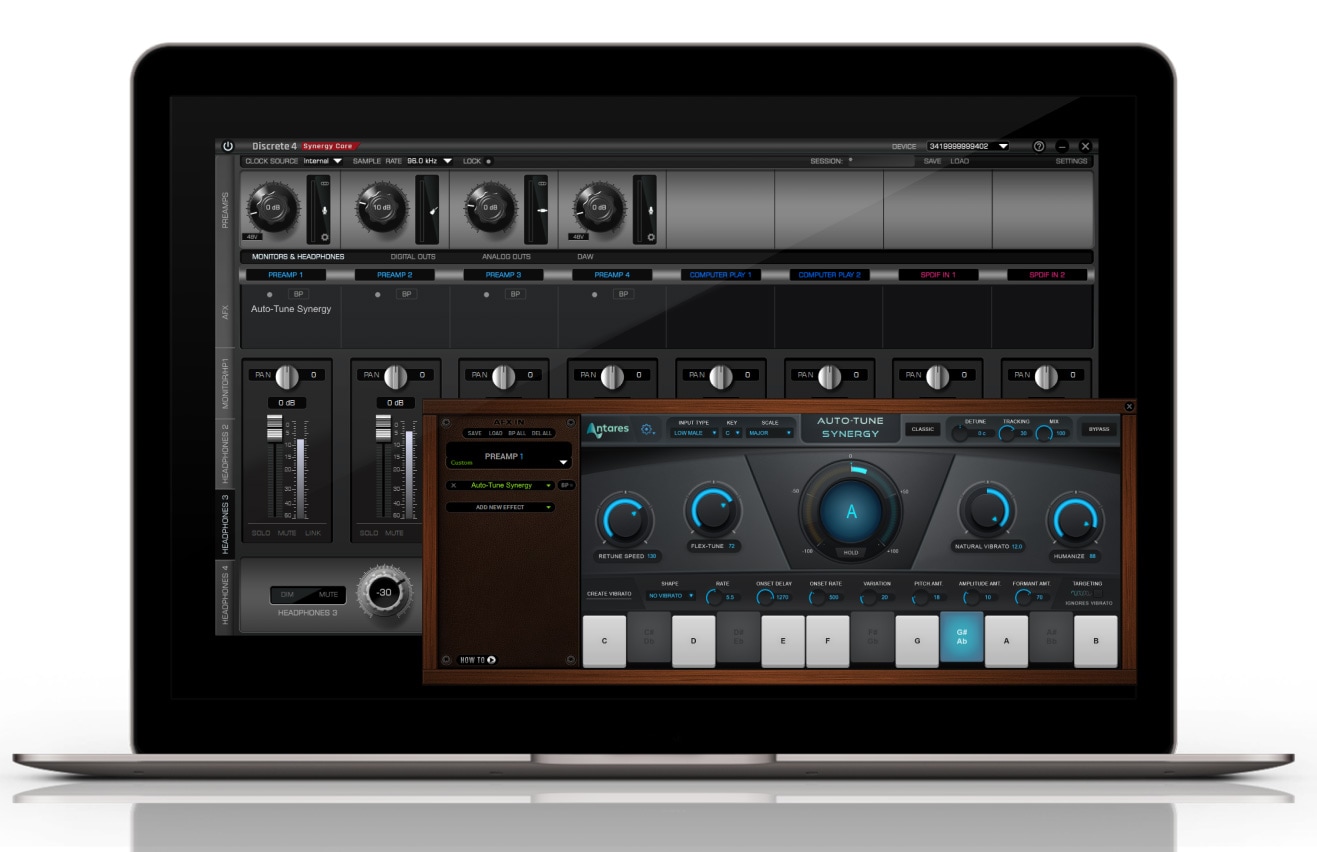The height and width of the screenshot is (852, 1317).
Task: Open the ADD NEW EFFECT dropdown
Action: coord(500,507)
